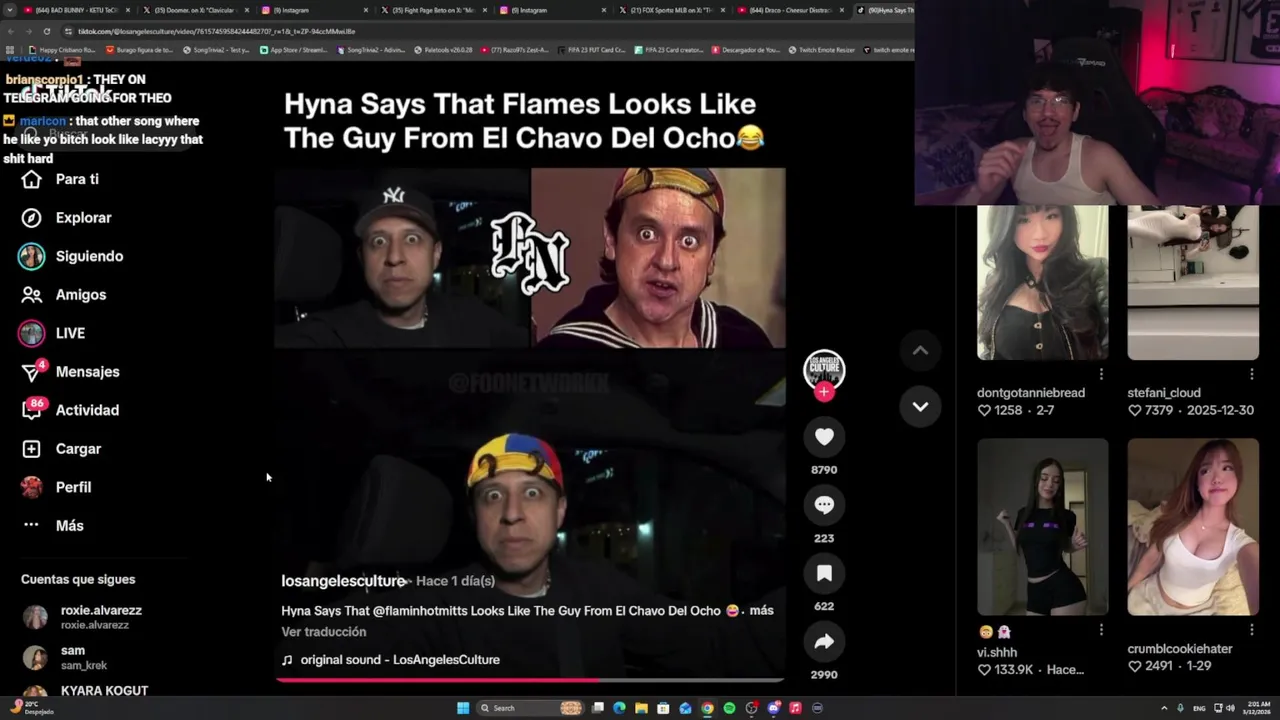Open comments on the video
The width and height of the screenshot is (1280, 720).
(x=824, y=505)
